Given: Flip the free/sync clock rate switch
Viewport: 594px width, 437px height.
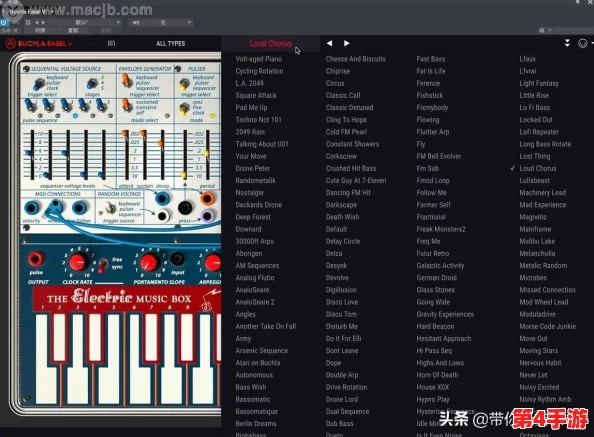Looking at the screenshot, I should click(x=103, y=265).
